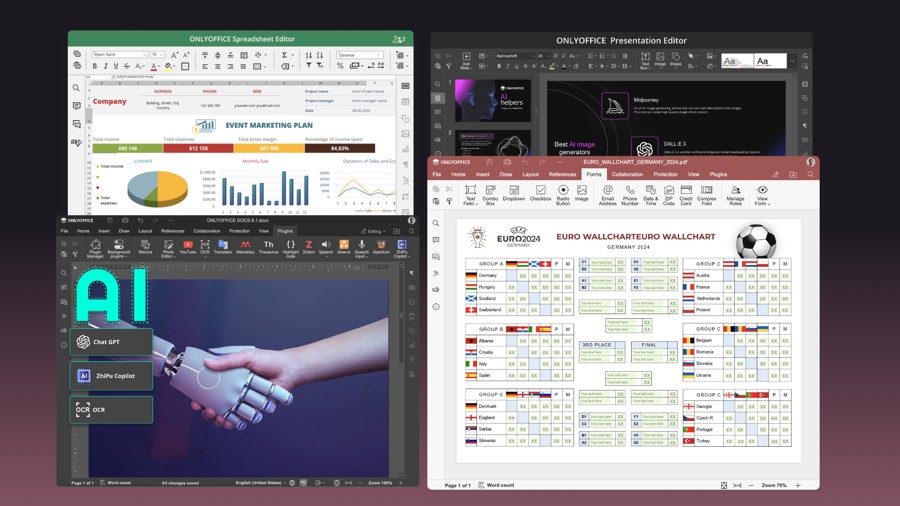
Task: Launch the draw.io plugin
Action: 344,247
